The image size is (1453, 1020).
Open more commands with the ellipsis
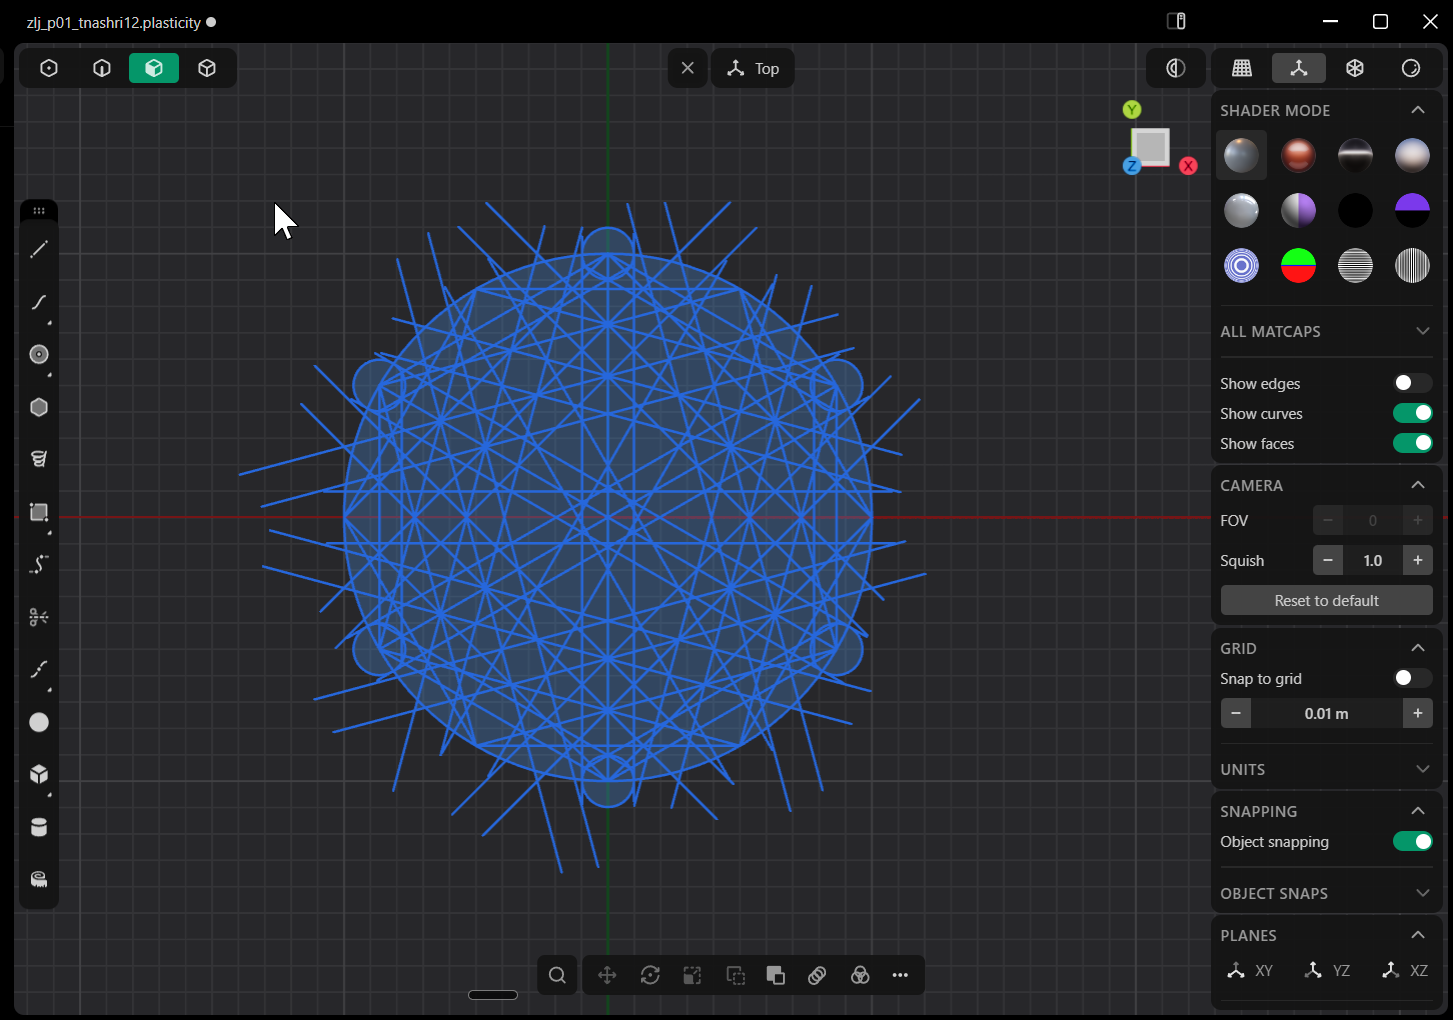900,975
